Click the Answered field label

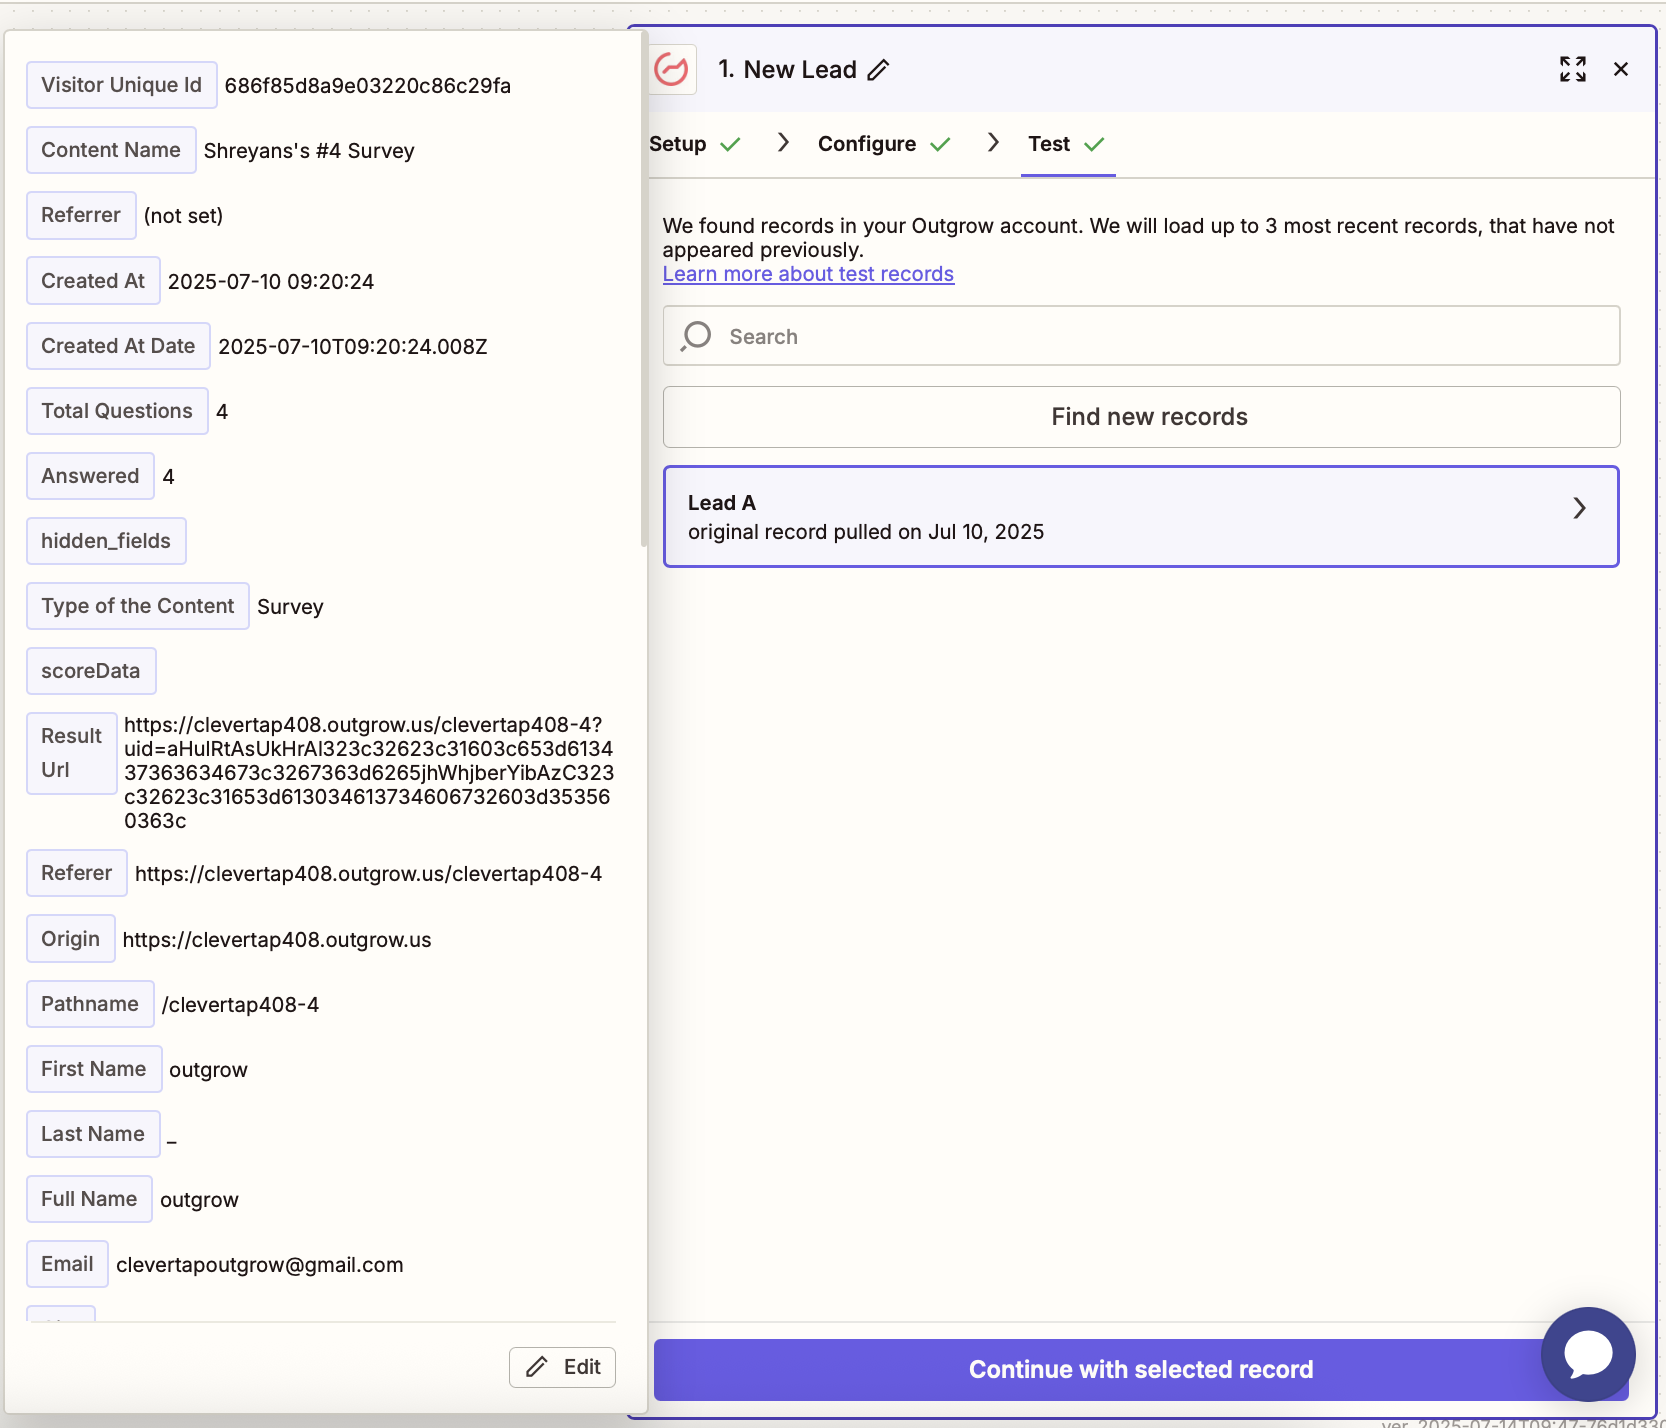[x=90, y=476]
